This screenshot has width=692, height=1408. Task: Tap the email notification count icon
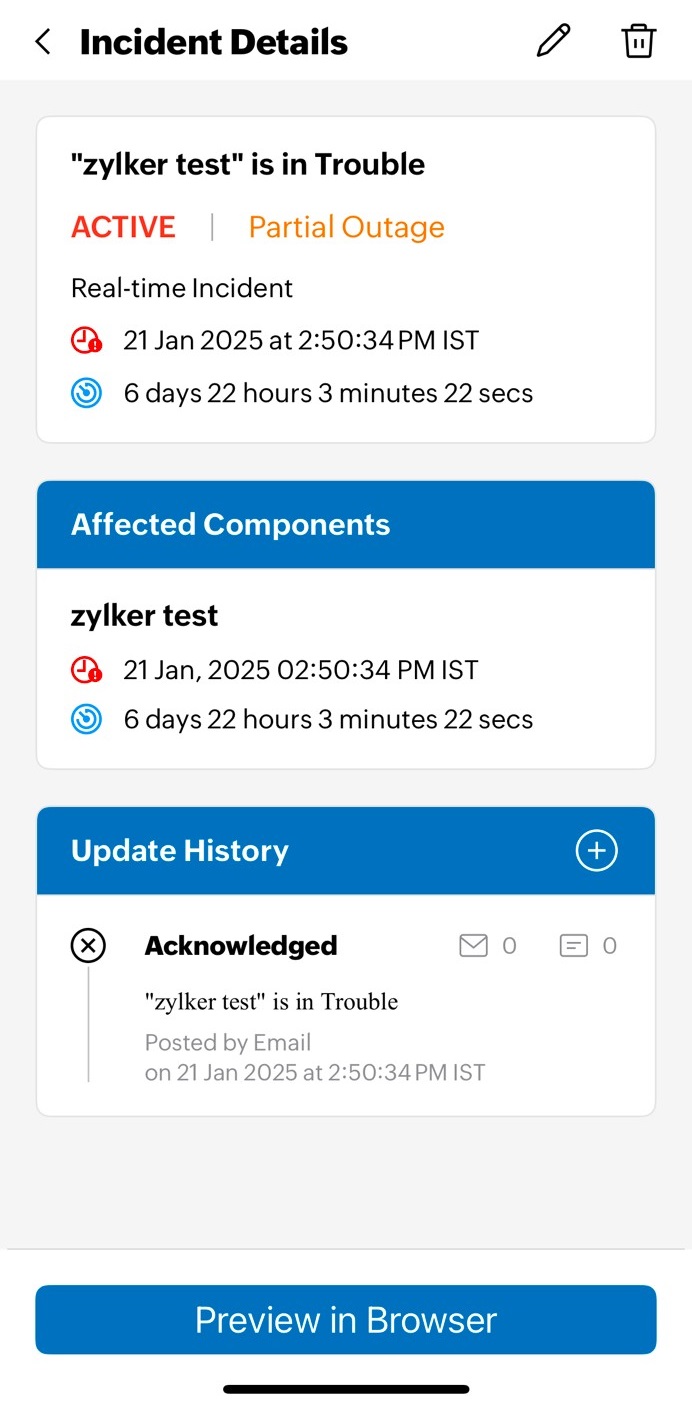(x=473, y=945)
